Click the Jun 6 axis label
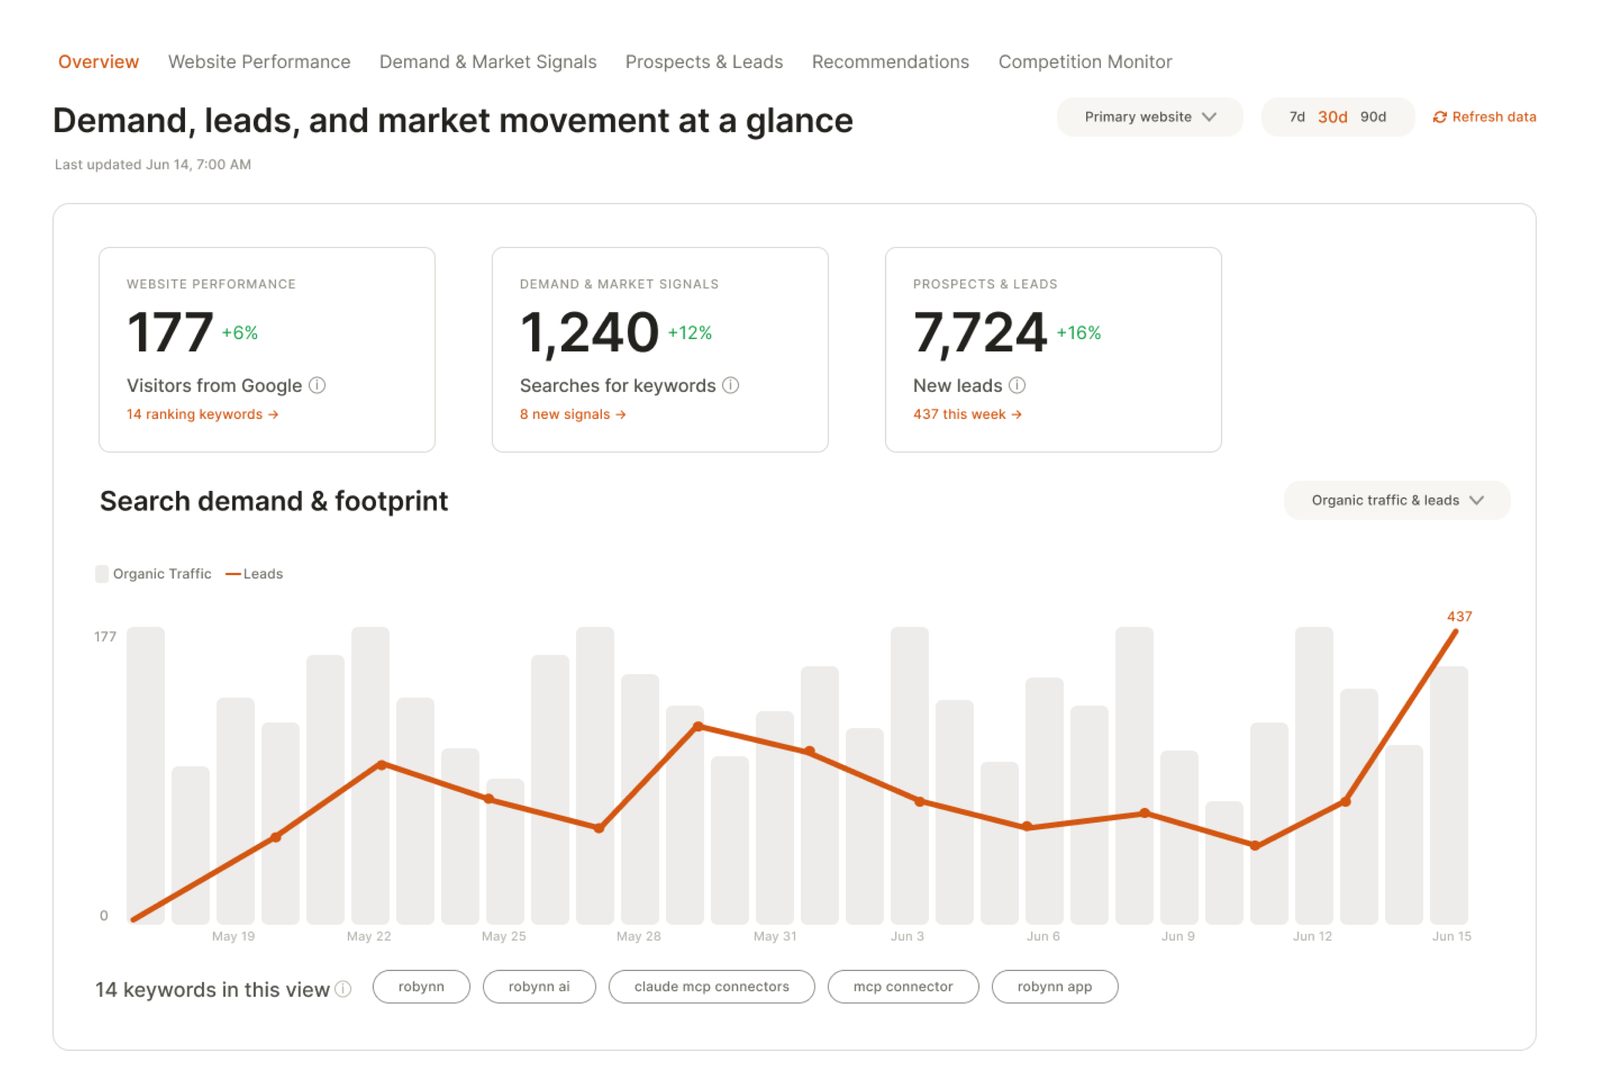 point(1043,937)
